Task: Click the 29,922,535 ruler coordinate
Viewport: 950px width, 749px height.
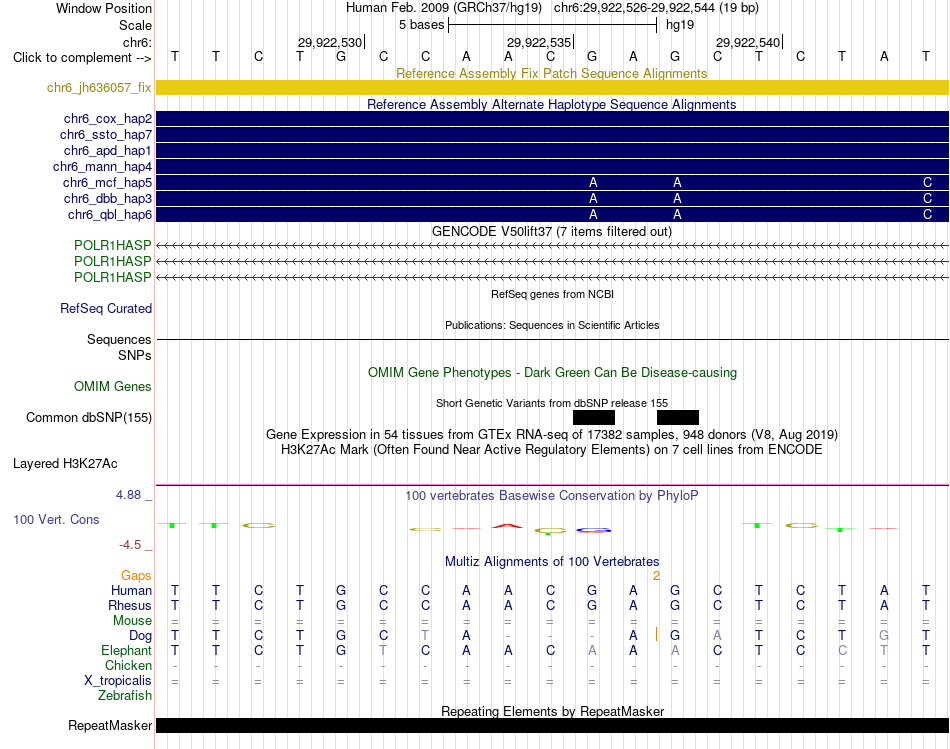Action: 539,42
